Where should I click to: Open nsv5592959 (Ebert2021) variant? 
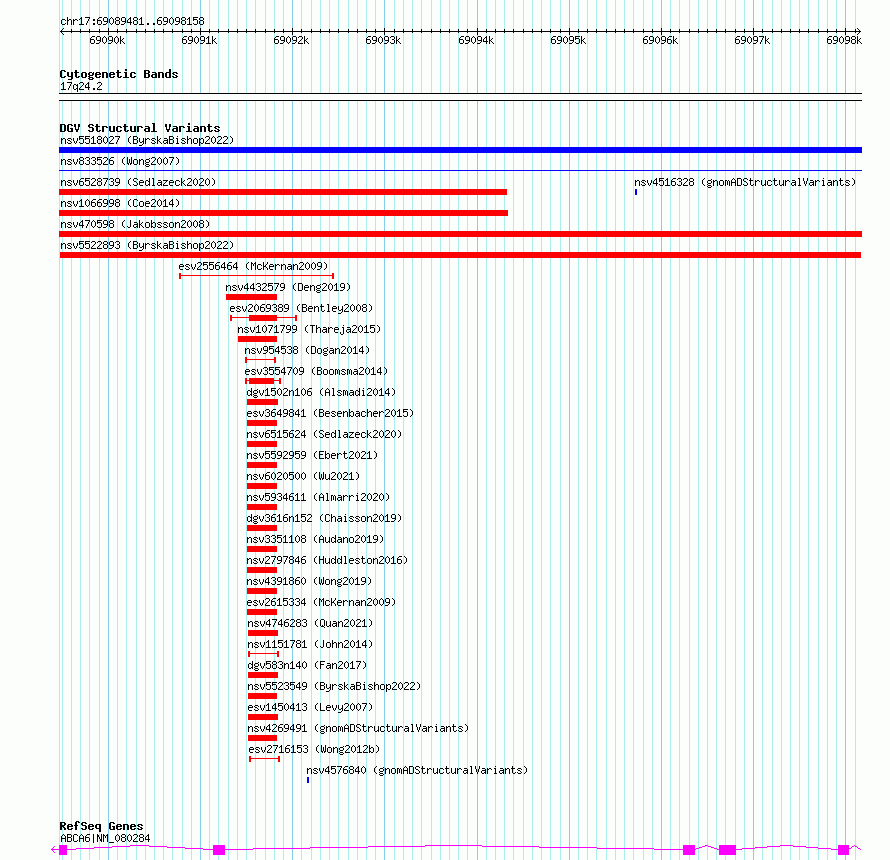point(312,455)
